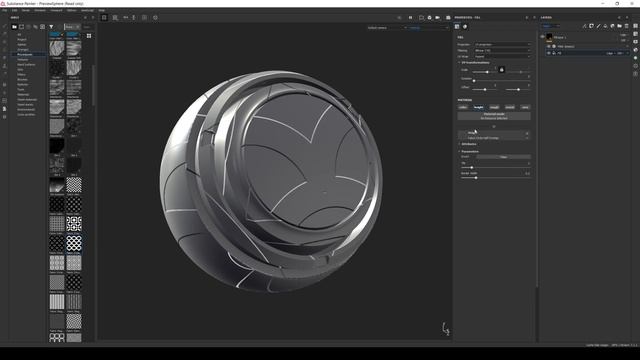Click the material sphere icon in Properties panel
The image size is (640, 360).
click(x=465, y=27)
